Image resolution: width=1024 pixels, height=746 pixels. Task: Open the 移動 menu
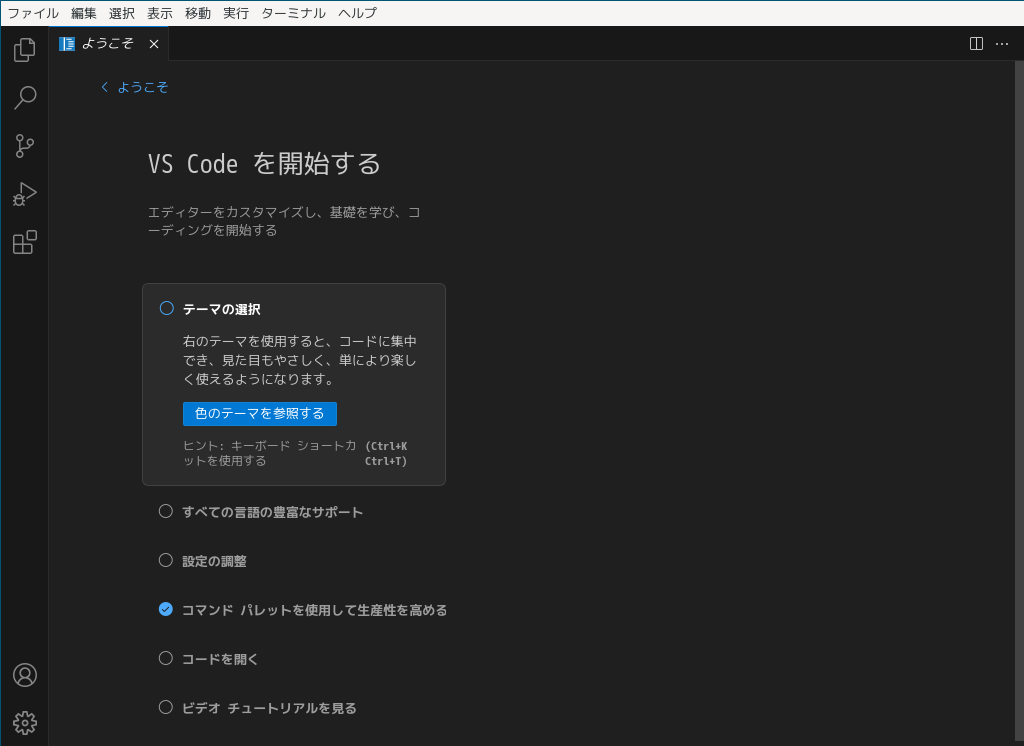(x=198, y=13)
